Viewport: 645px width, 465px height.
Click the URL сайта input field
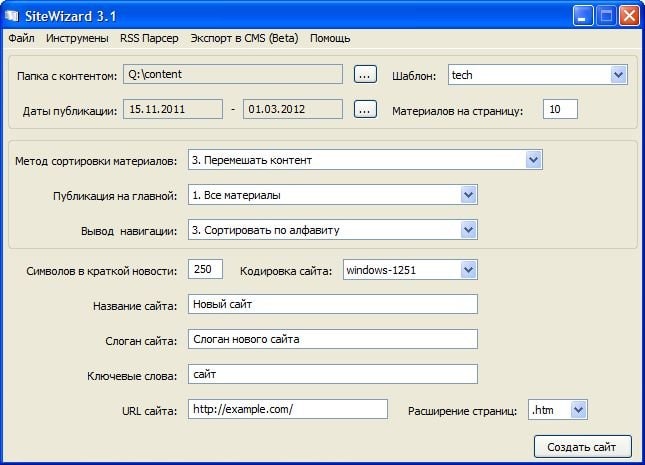287,409
